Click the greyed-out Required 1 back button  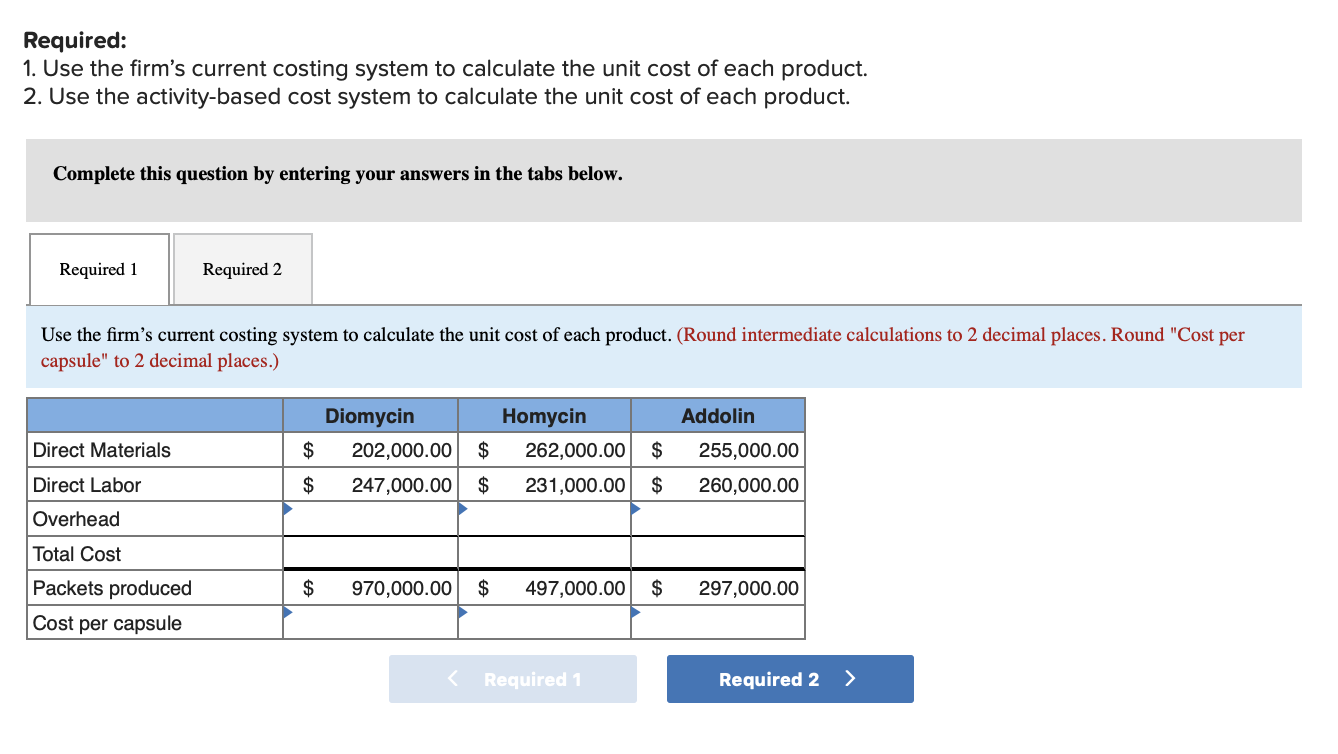click(513, 679)
